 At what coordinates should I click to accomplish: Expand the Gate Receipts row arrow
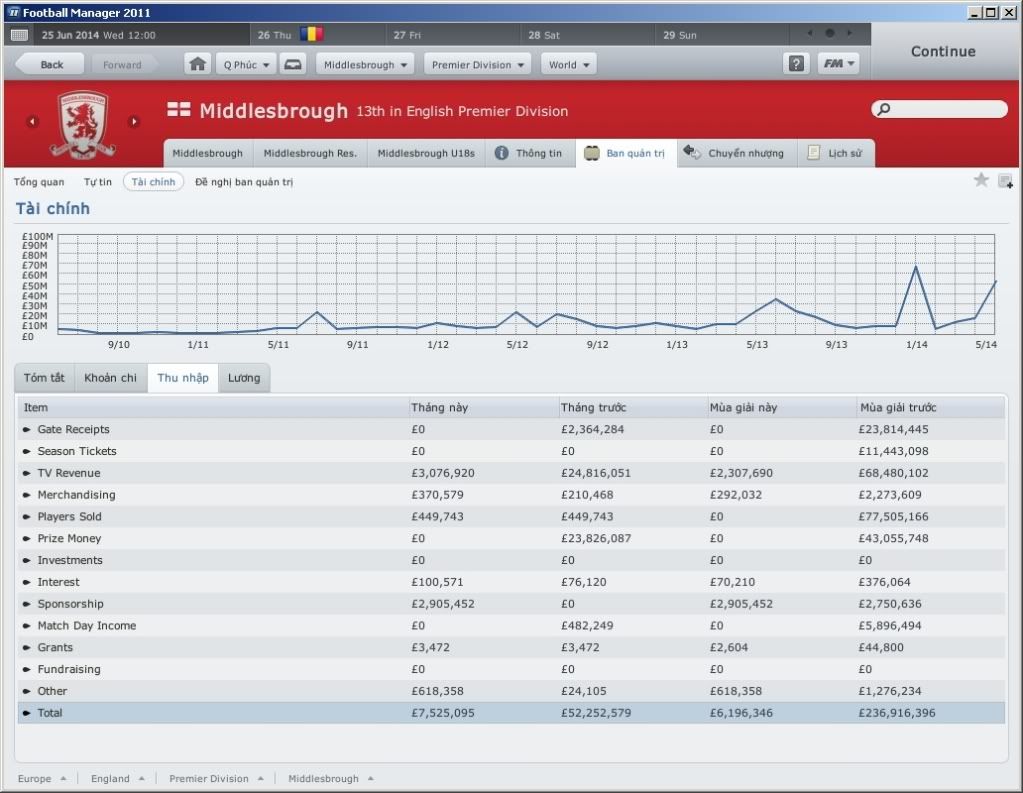tap(27, 429)
